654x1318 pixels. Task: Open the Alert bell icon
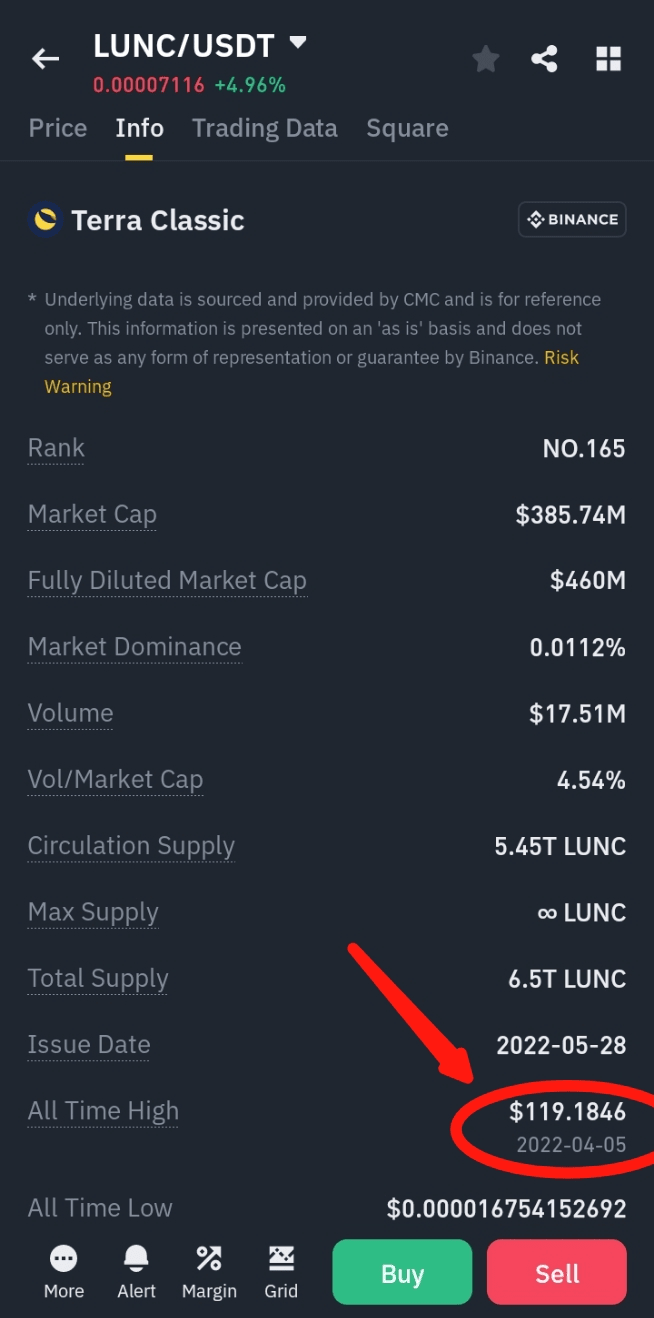tap(136, 1258)
